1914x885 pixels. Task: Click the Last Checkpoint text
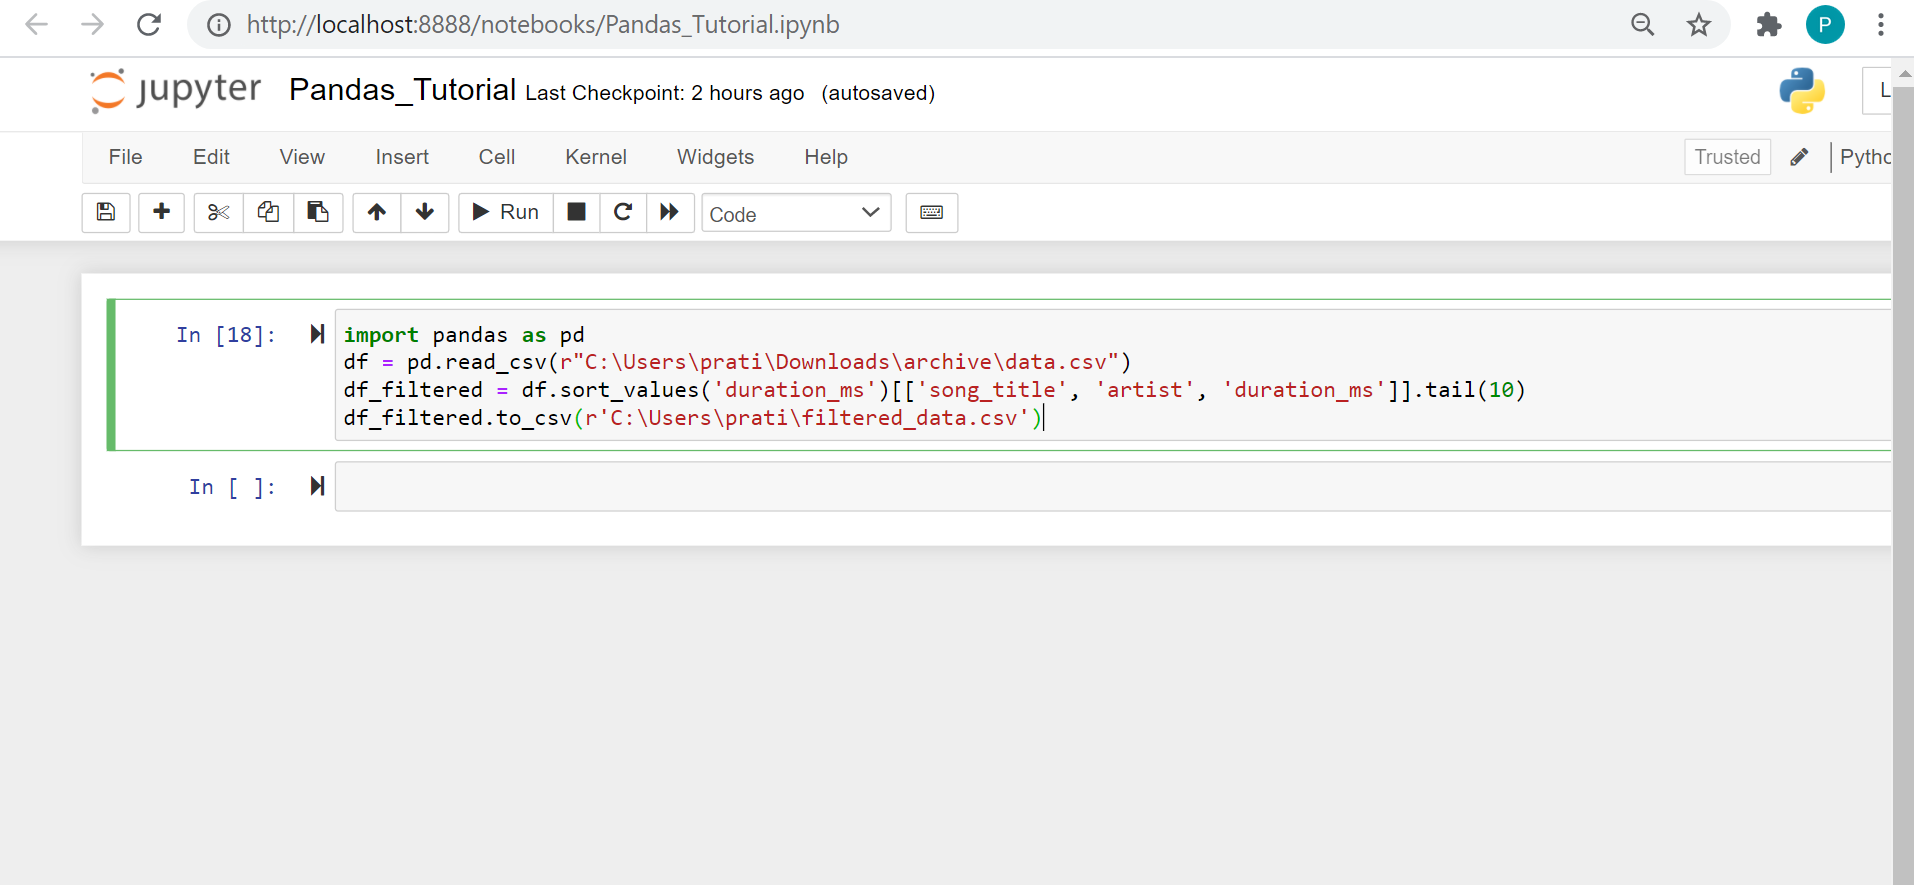664,93
